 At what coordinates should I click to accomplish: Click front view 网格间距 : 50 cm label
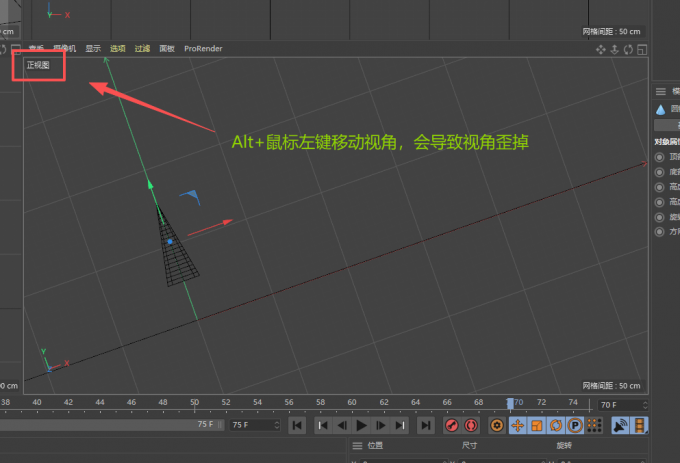(x=611, y=386)
